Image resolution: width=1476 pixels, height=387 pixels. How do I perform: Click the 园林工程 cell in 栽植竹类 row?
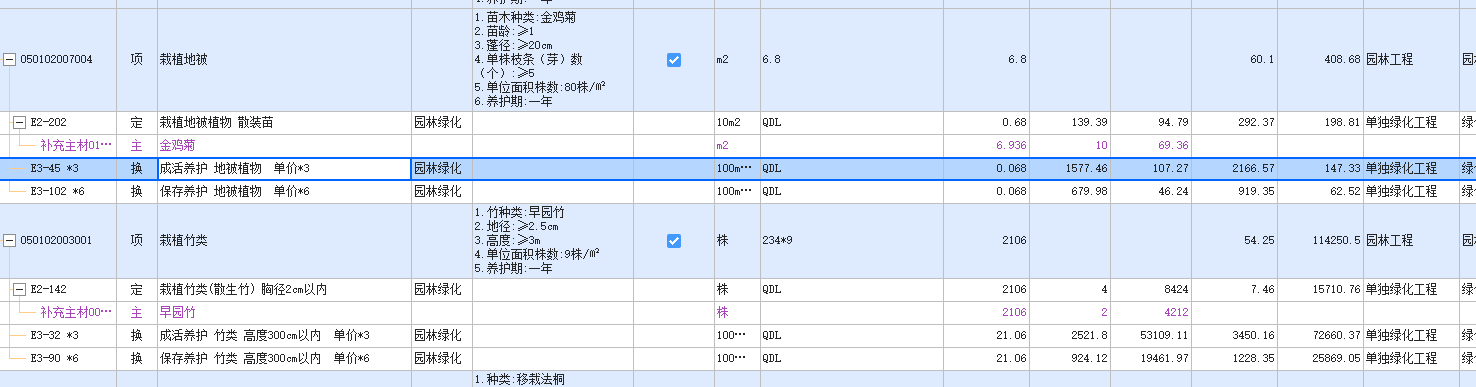coord(1390,241)
